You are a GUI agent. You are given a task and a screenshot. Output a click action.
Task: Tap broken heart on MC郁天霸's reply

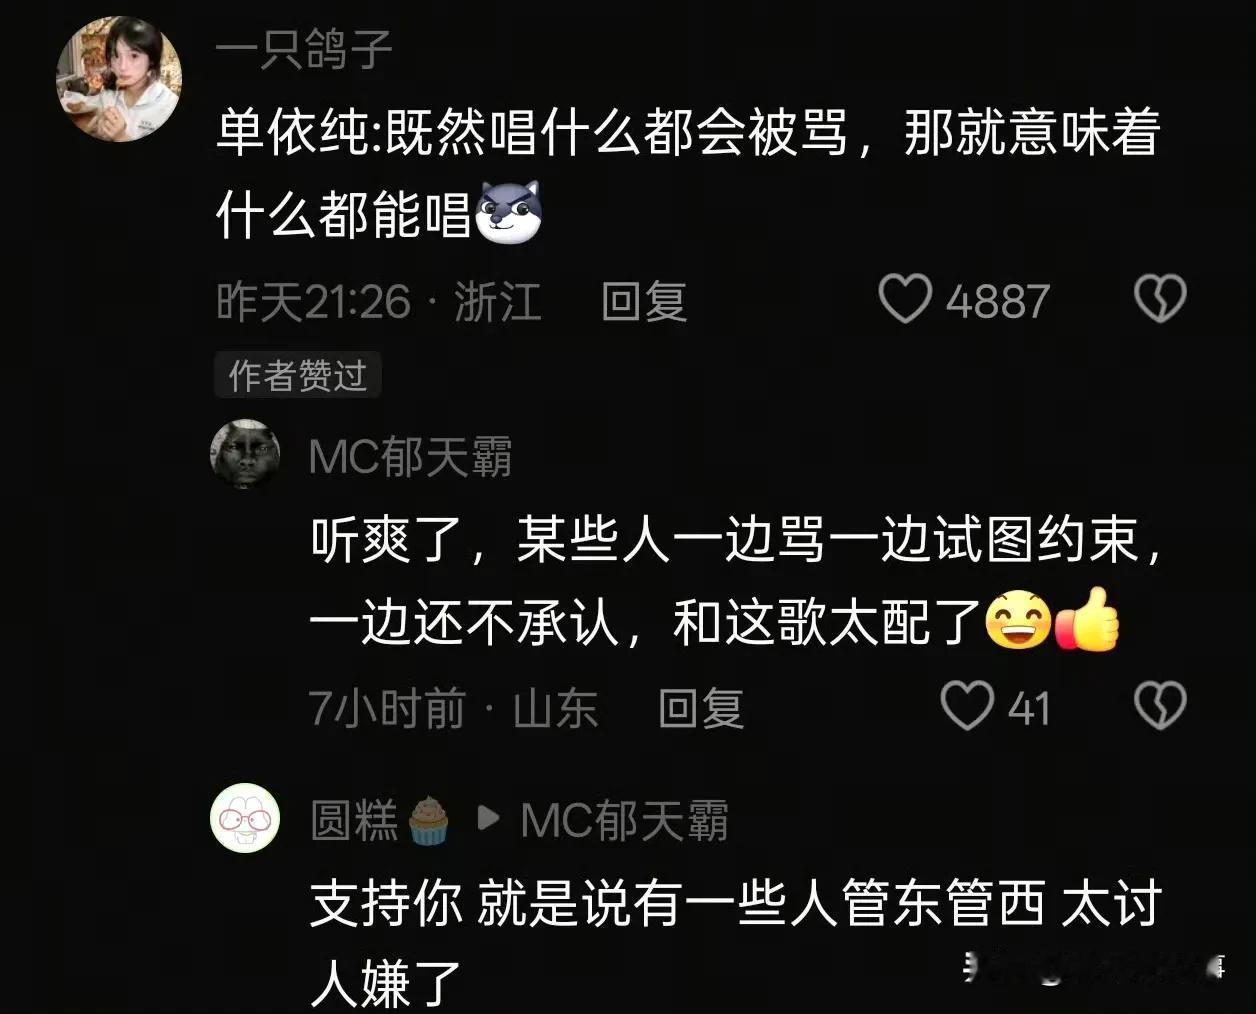pos(1160,706)
